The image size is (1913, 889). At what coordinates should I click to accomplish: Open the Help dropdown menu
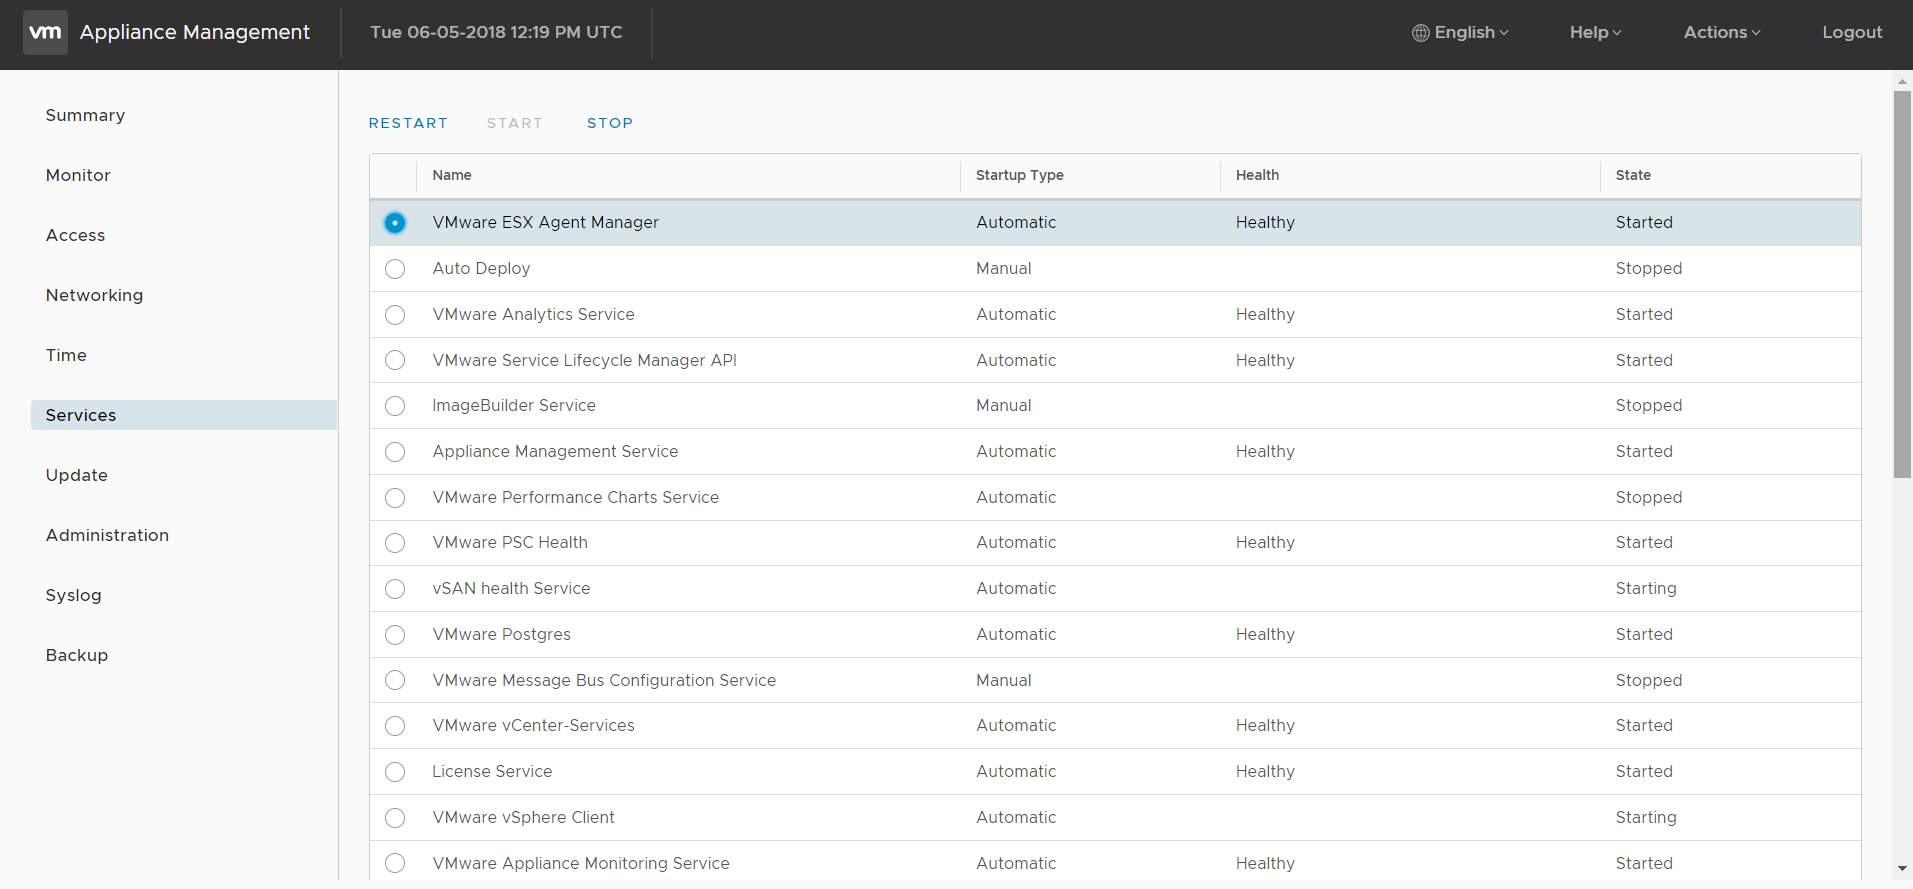tap(1595, 32)
